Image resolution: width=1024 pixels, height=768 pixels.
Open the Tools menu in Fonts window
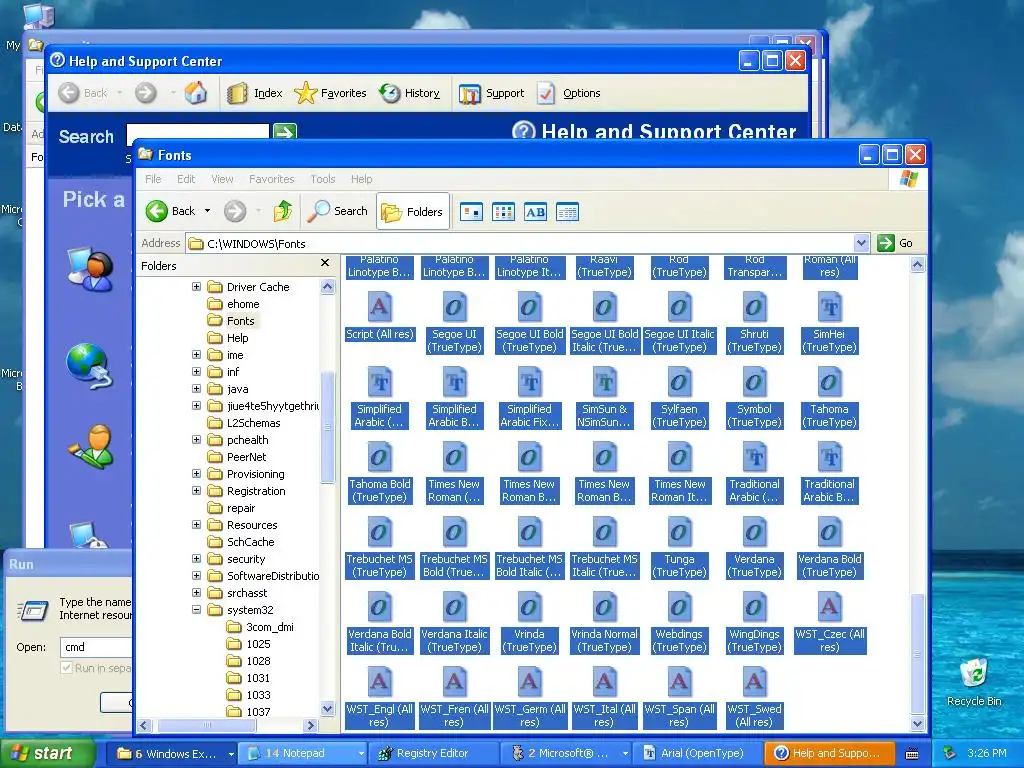(323, 179)
